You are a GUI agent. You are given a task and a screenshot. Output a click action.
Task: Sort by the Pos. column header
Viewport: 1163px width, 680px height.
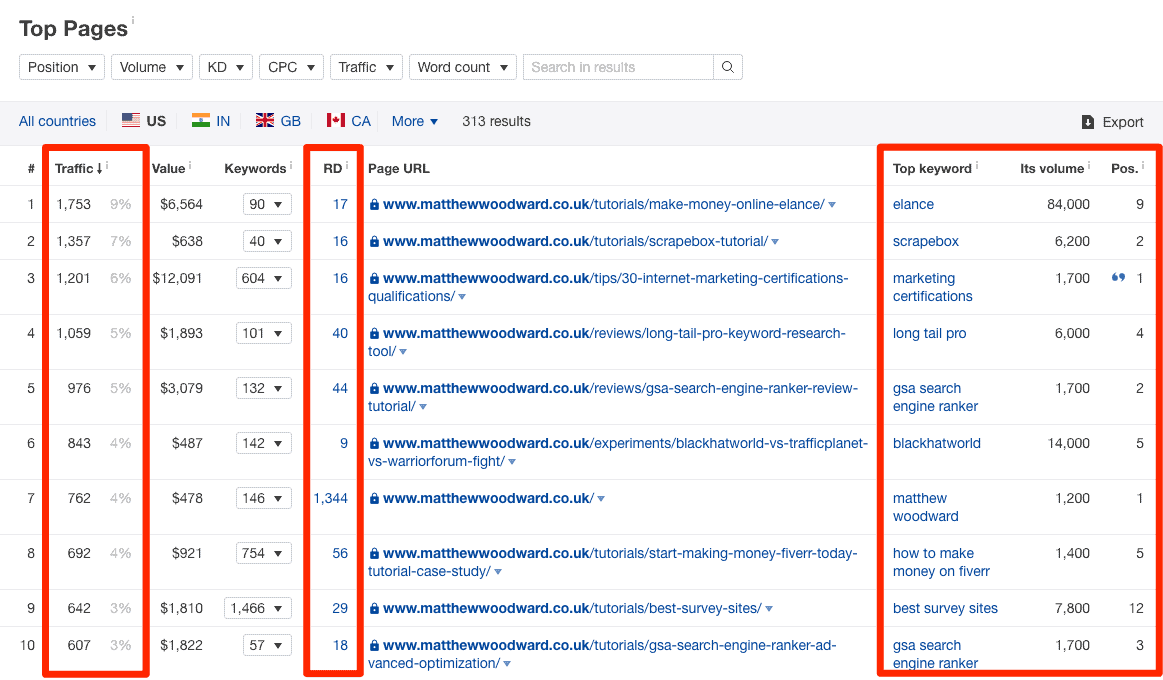(1124, 168)
